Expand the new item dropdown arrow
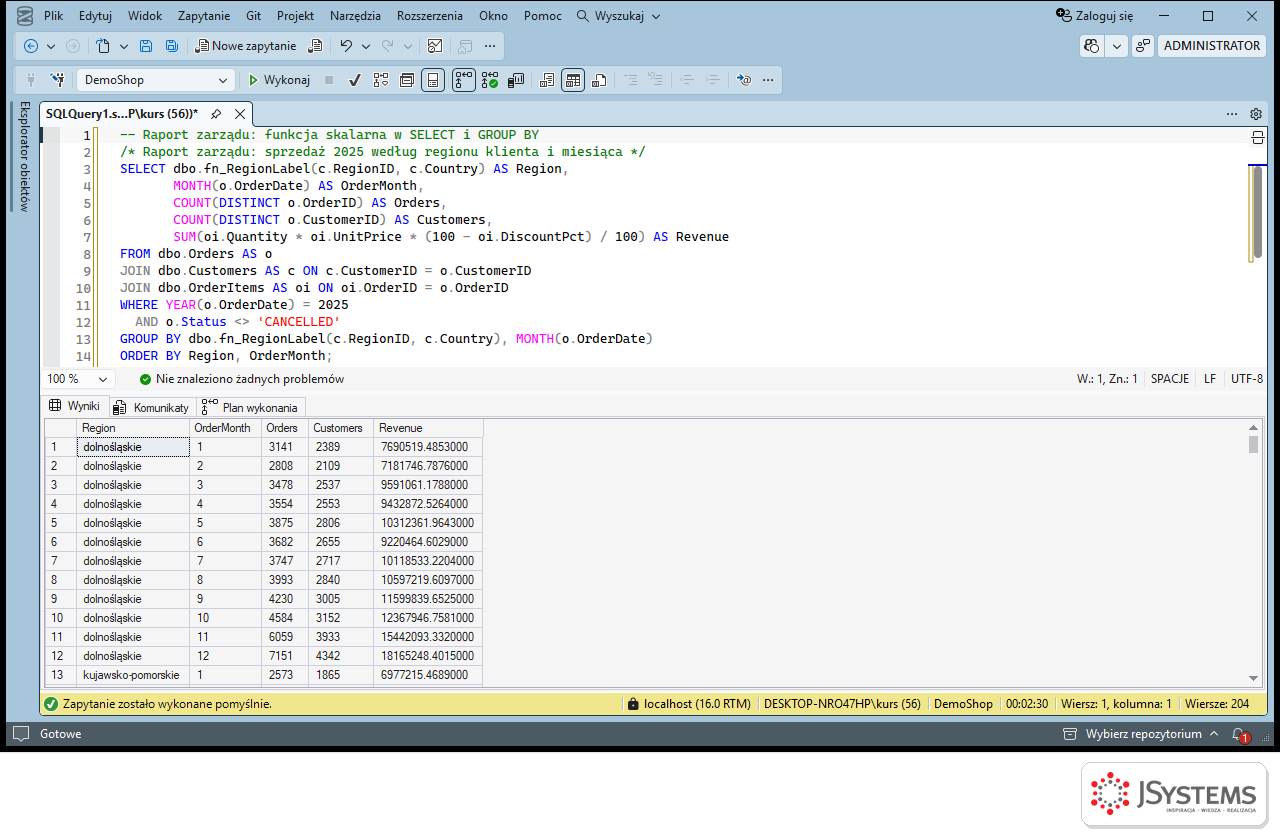The width and height of the screenshot is (1280, 835). click(124, 46)
